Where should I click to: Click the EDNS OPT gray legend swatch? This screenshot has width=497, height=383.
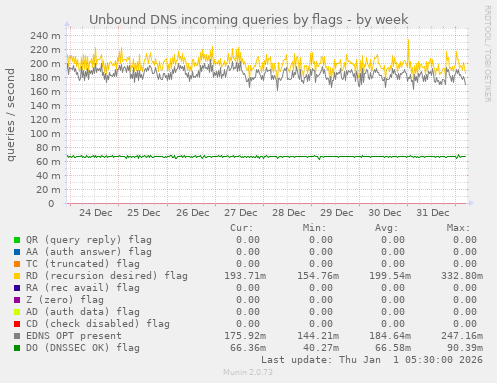[x=17, y=336]
